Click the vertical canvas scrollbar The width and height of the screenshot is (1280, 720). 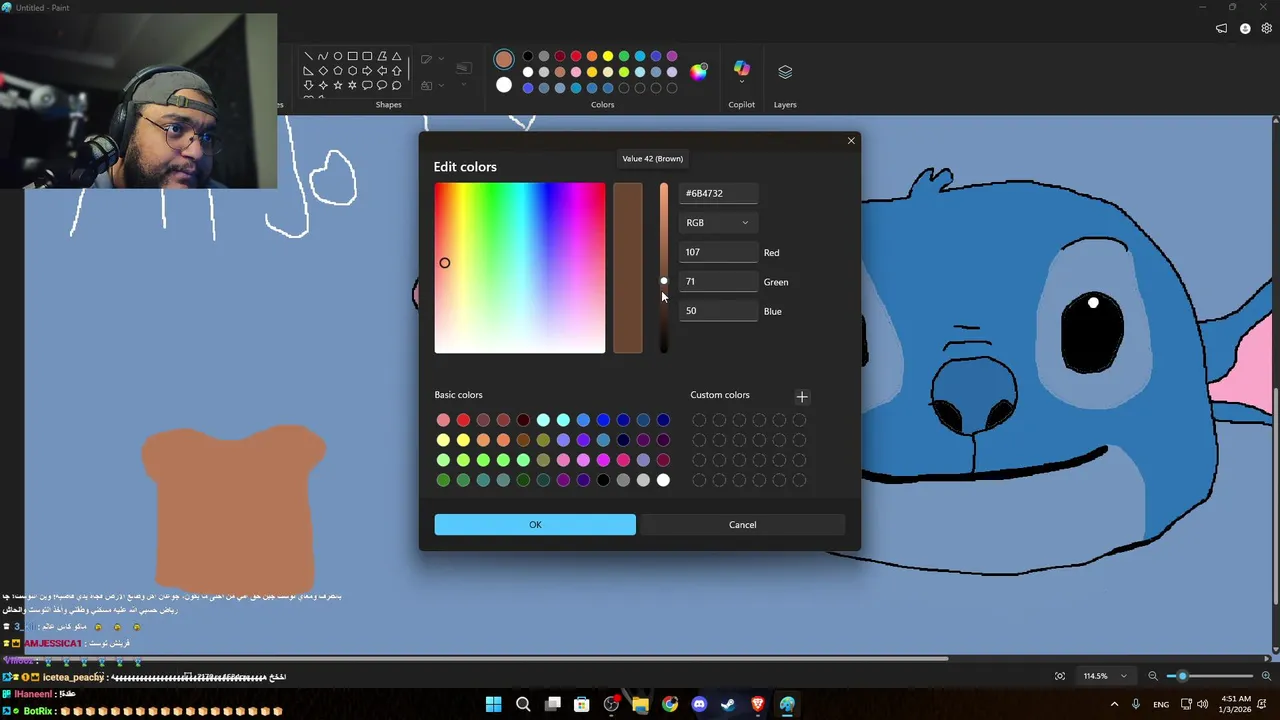click(1274, 495)
